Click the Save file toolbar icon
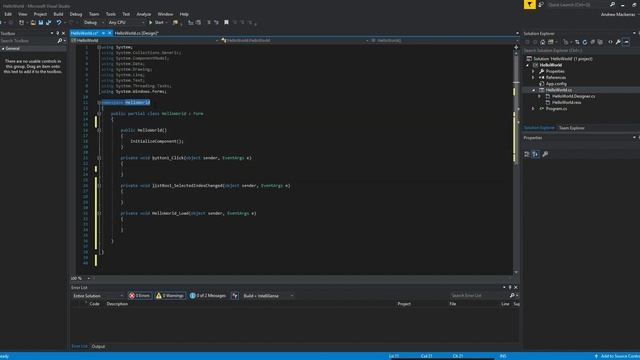The width and height of the screenshot is (640, 360). pyautogui.click(x=41, y=22)
